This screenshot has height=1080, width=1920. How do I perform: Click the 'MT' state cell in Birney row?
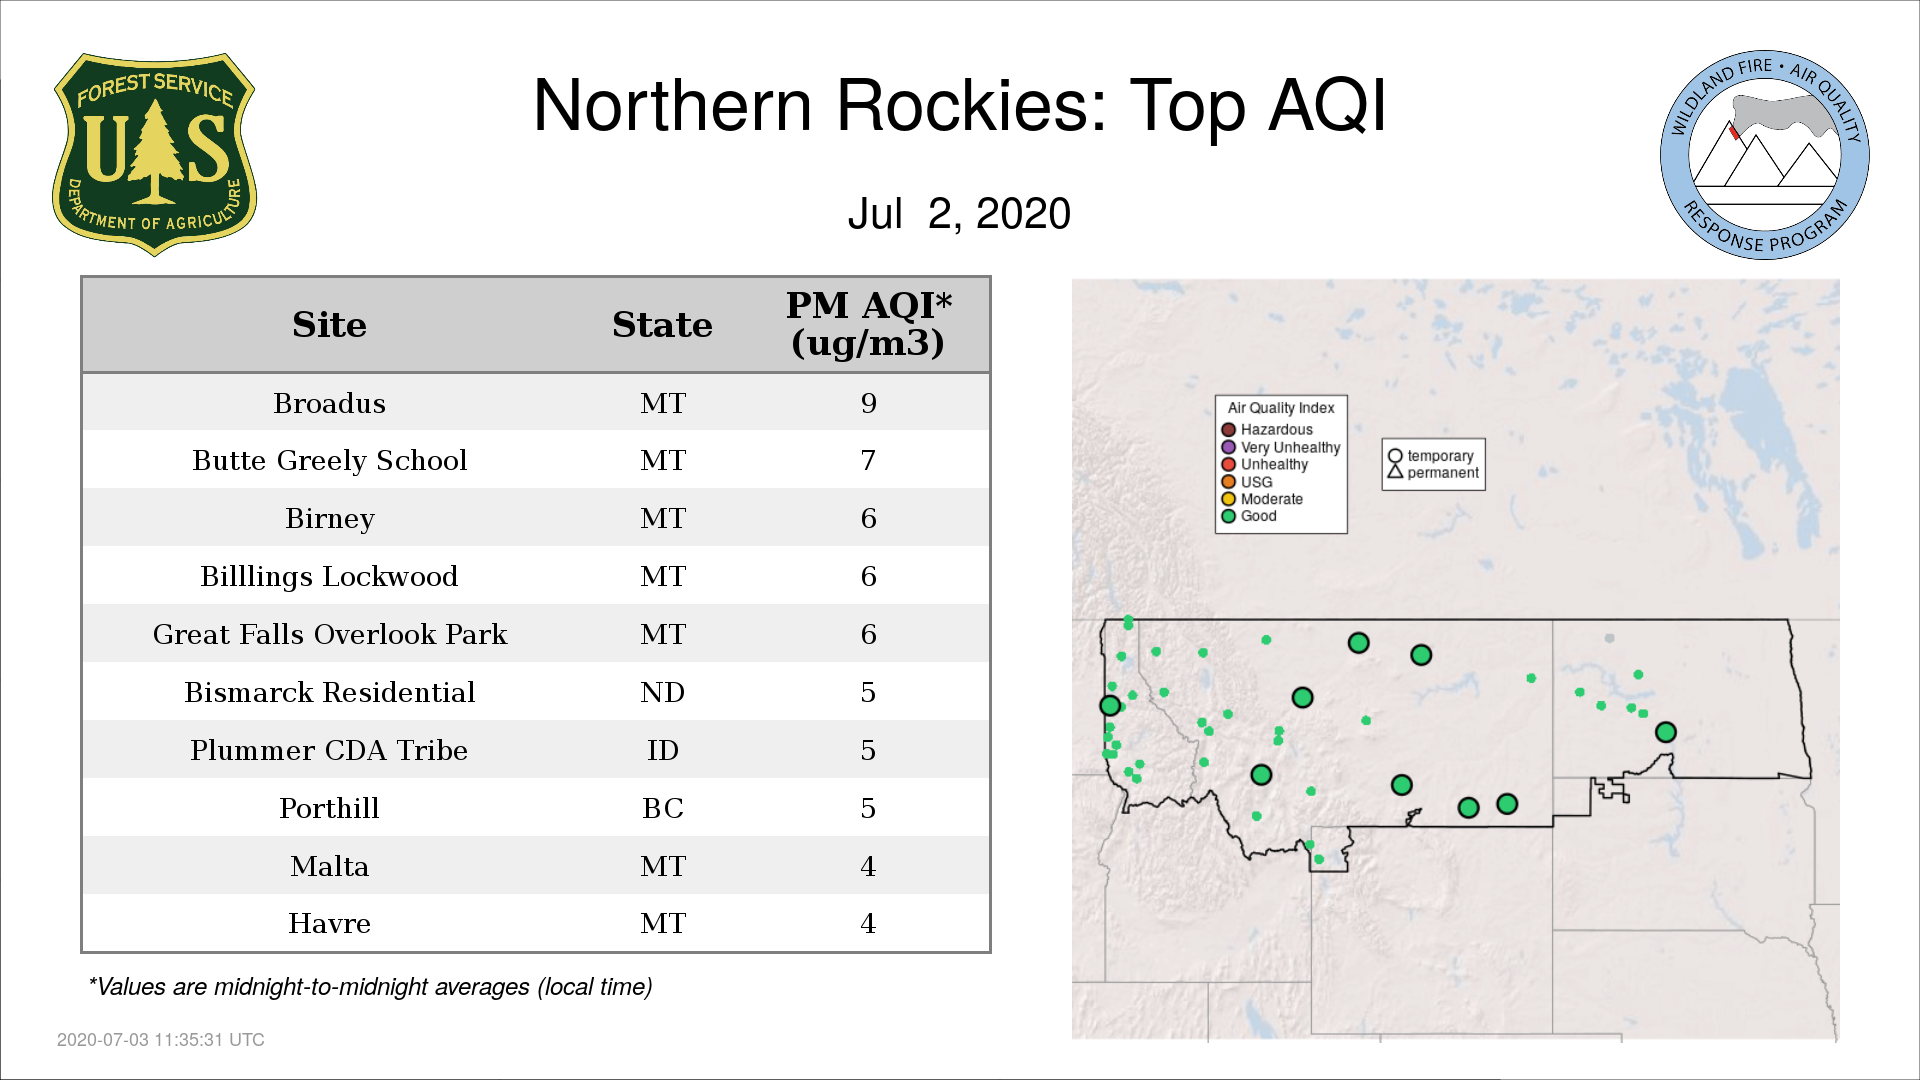[x=663, y=519]
